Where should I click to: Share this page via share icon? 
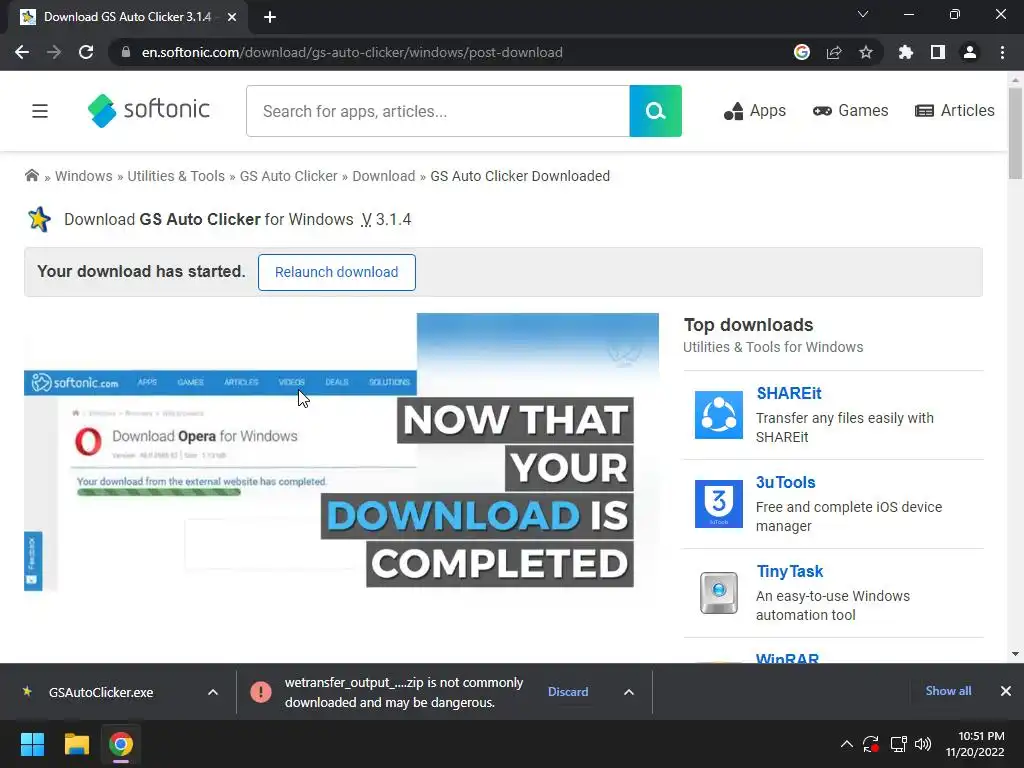coord(833,52)
